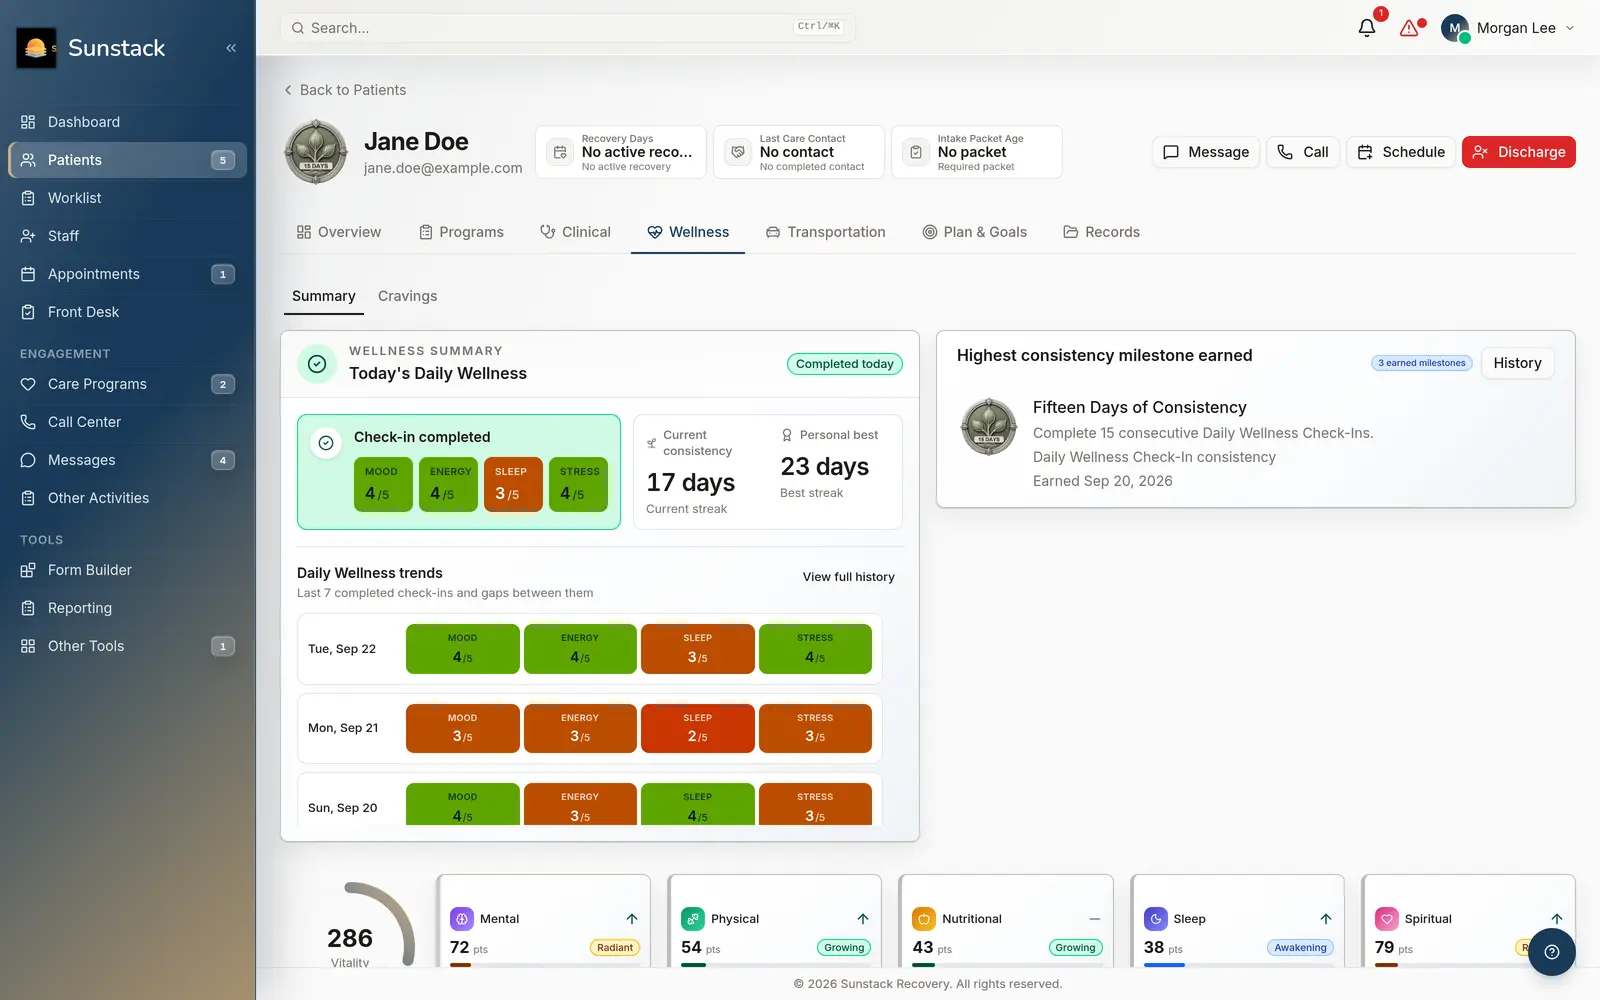The height and width of the screenshot is (1000, 1600).
Task: Open View full history link
Action: coord(849,577)
